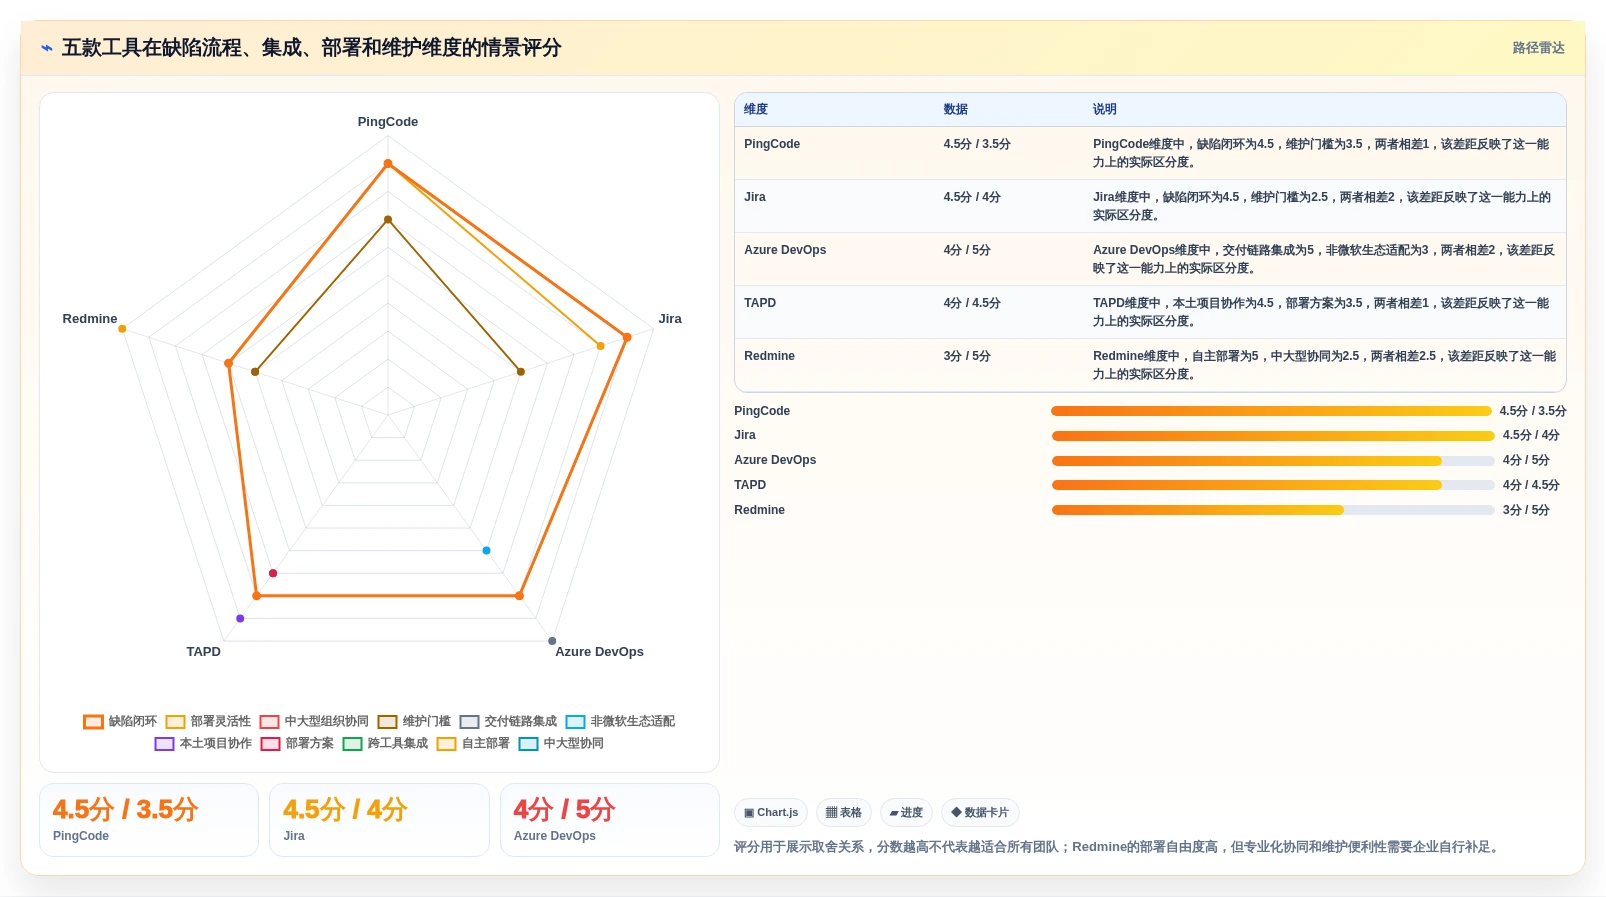The height and width of the screenshot is (897, 1606).
Task: Click the Redmine progress bar
Action: (x=1273, y=510)
